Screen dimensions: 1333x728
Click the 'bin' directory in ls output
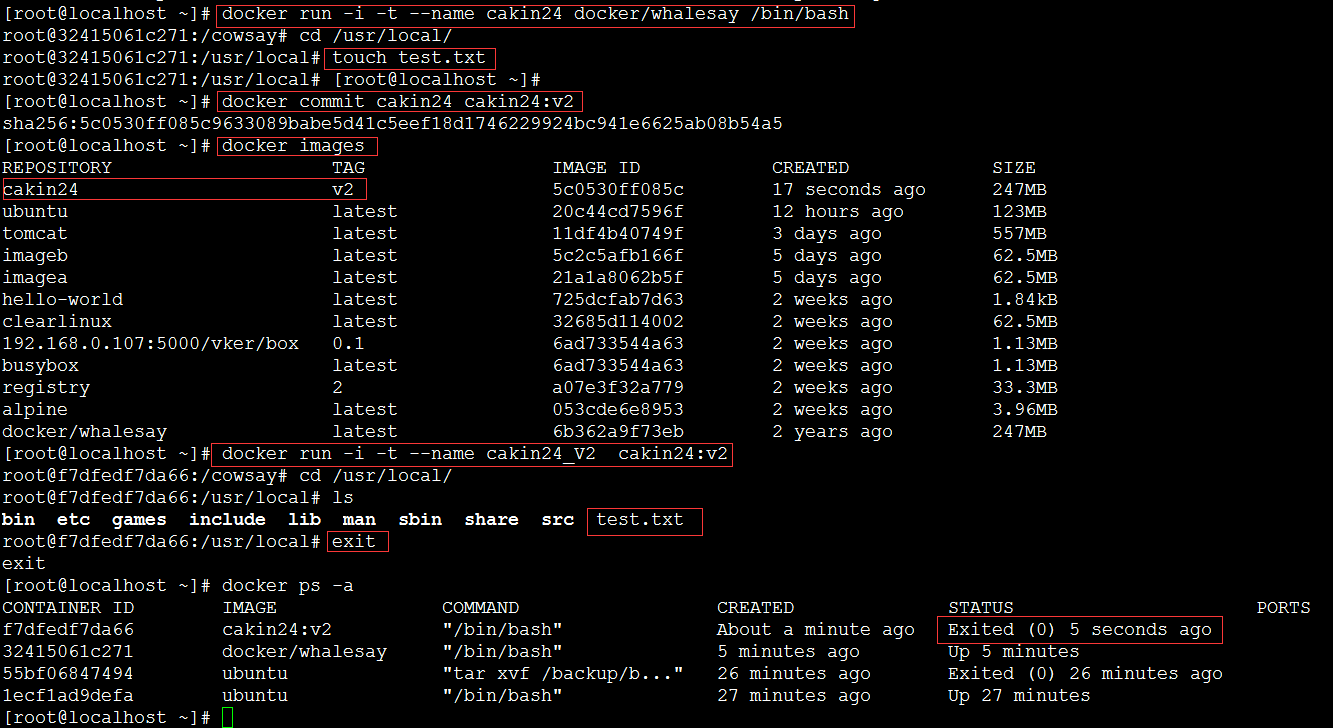coord(18,520)
